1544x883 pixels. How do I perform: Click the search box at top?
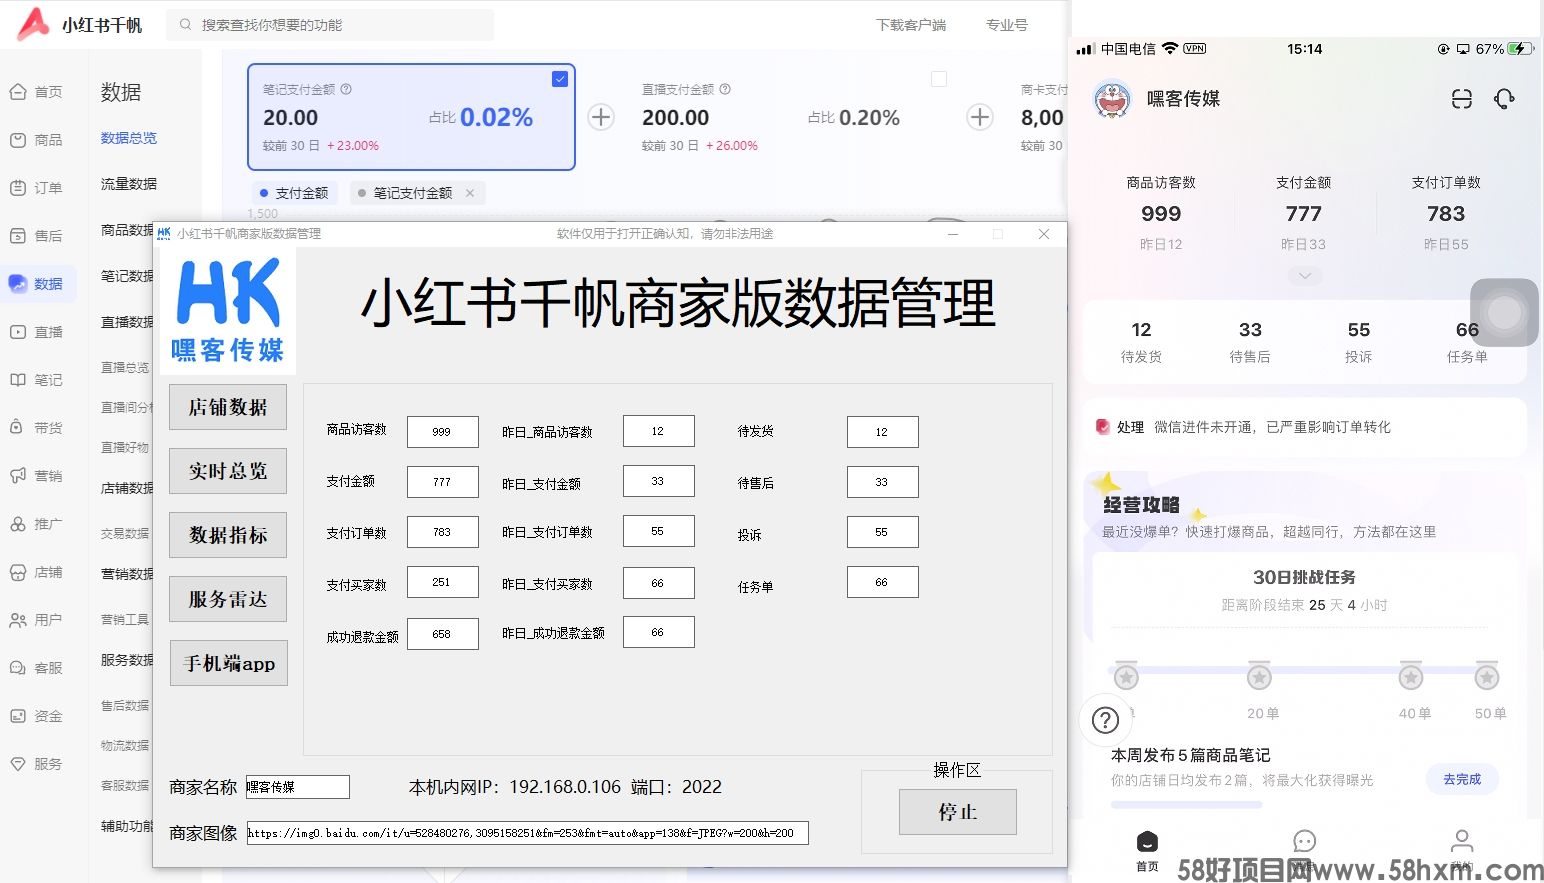point(330,25)
